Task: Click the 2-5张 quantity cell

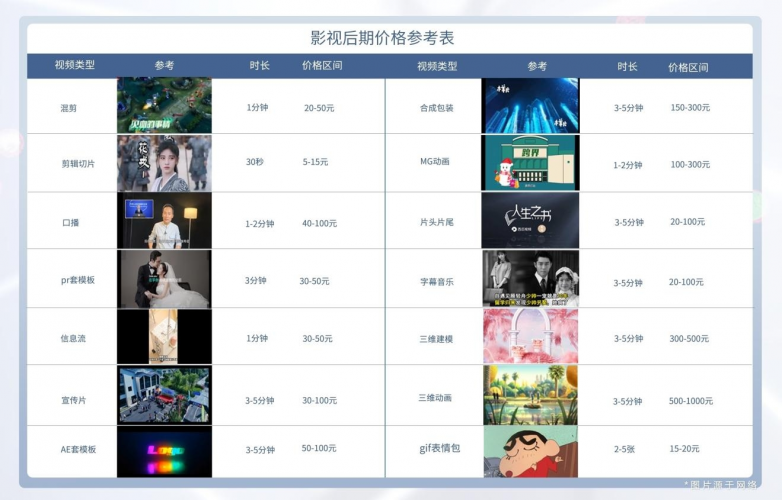Action: (x=624, y=449)
